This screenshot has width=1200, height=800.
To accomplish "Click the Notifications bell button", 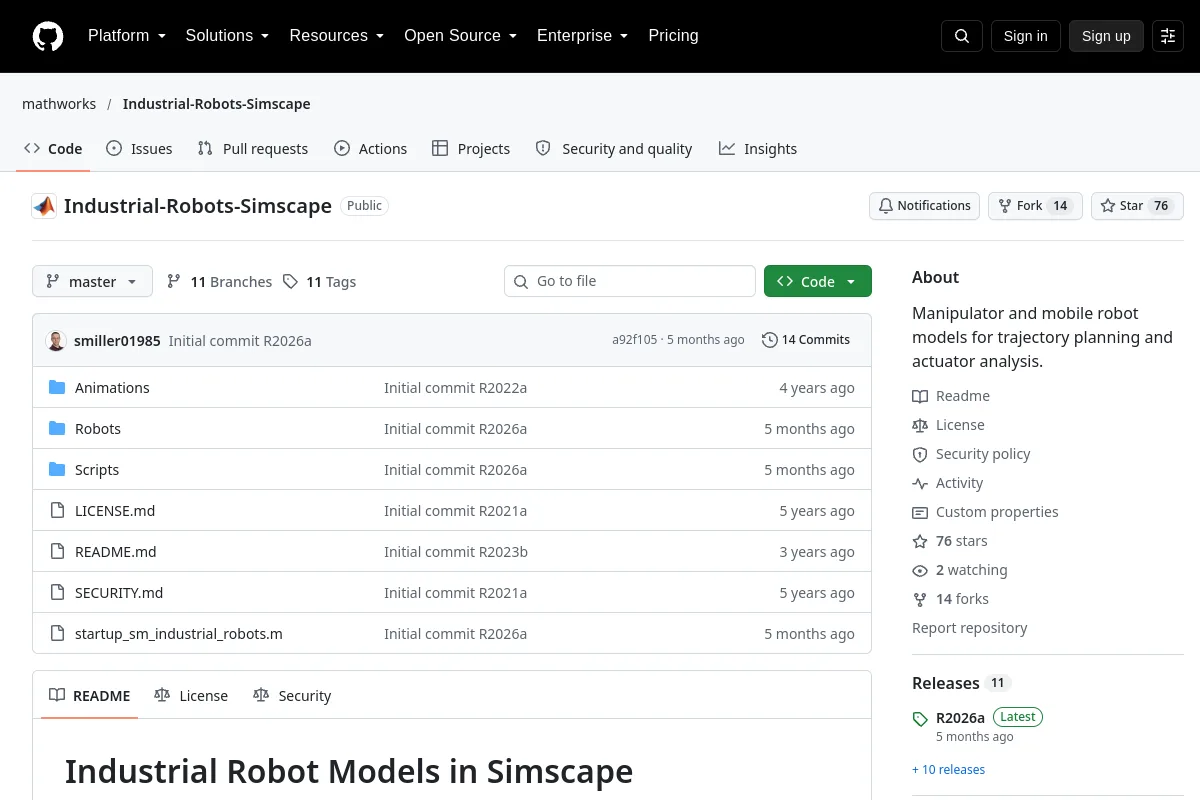I will point(924,206).
